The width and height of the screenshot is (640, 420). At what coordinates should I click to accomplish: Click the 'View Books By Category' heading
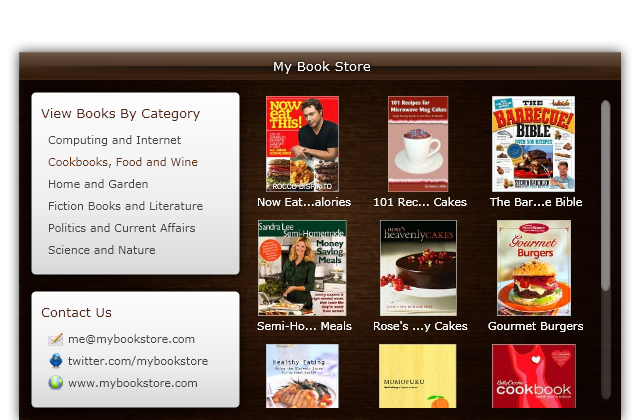point(120,114)
